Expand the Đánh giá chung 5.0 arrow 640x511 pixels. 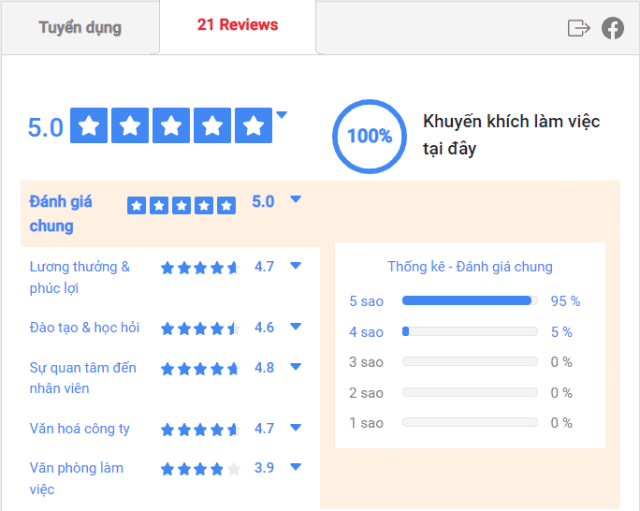tap(296, 199)
